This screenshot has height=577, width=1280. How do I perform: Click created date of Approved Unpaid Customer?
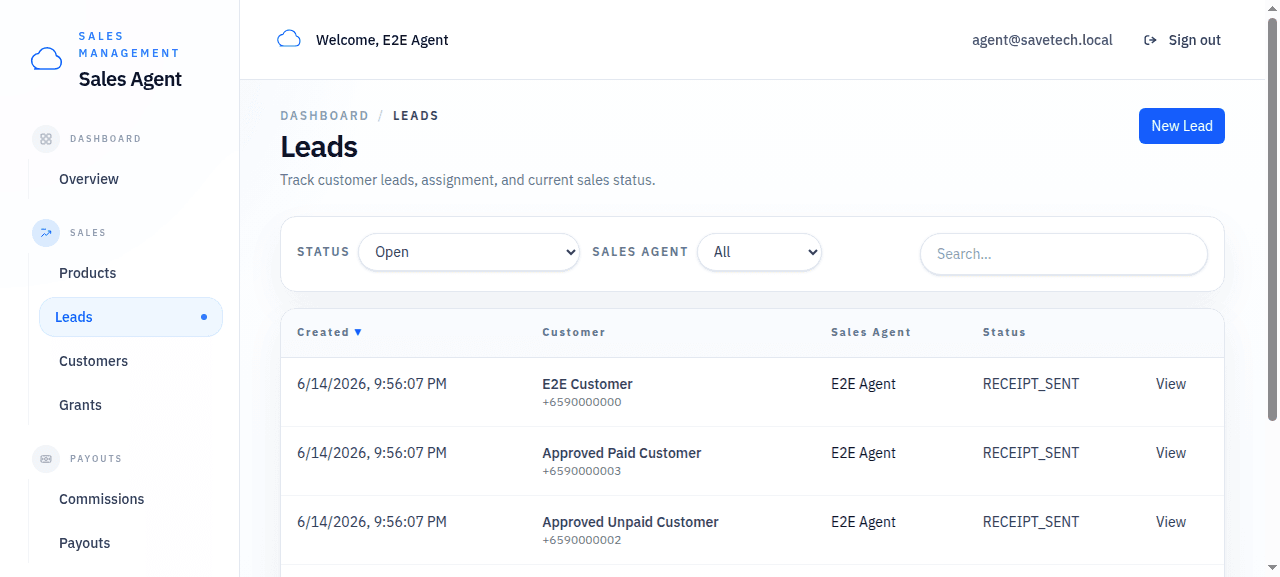372,522
